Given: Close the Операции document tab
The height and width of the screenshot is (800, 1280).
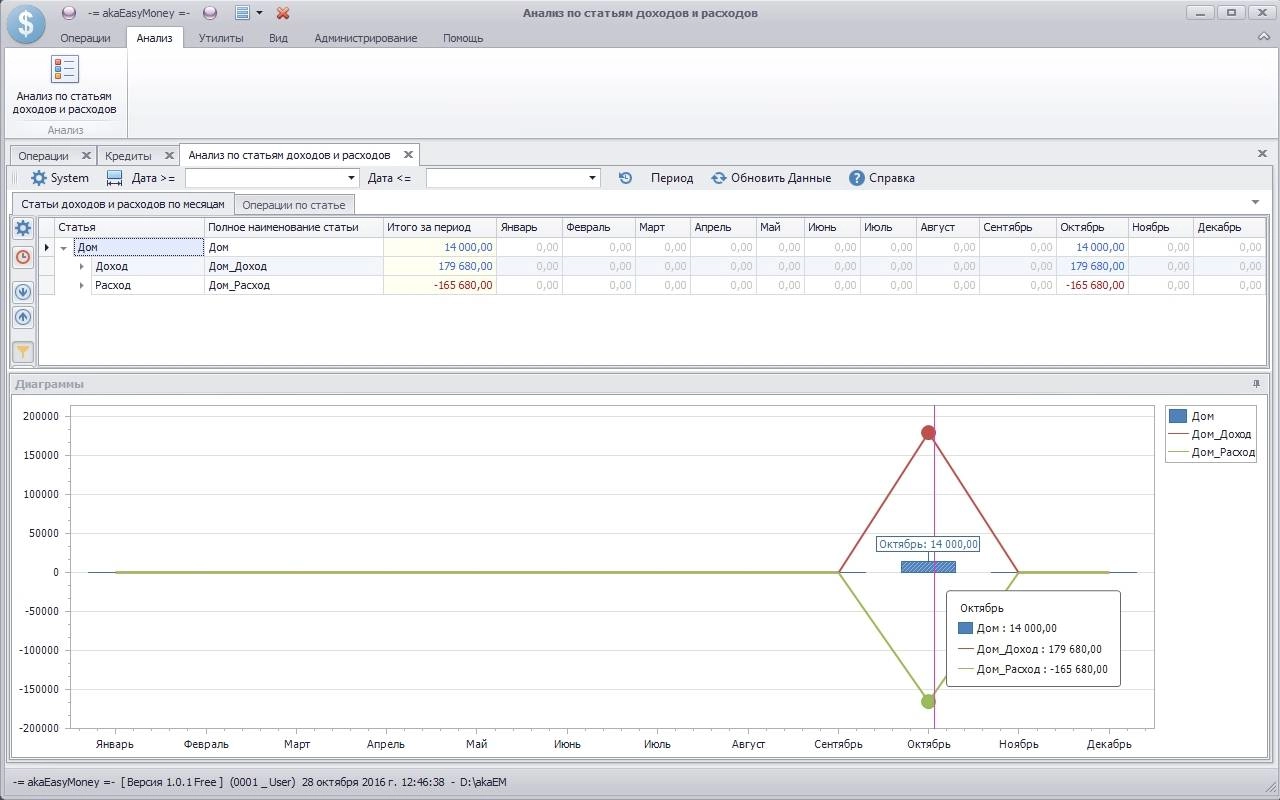Looking at the screenshot, I should coord(86,156).
